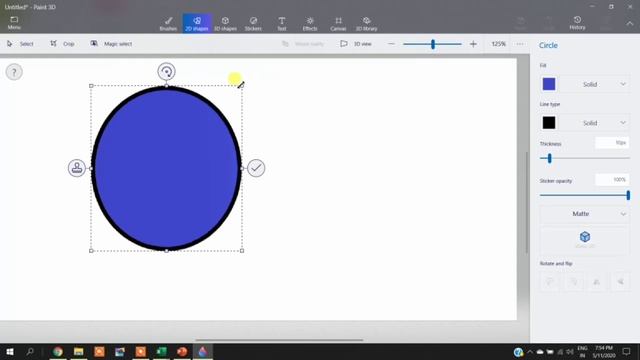Zoom out with the minus button
The image size is (640, 360).
click(391, 44)
